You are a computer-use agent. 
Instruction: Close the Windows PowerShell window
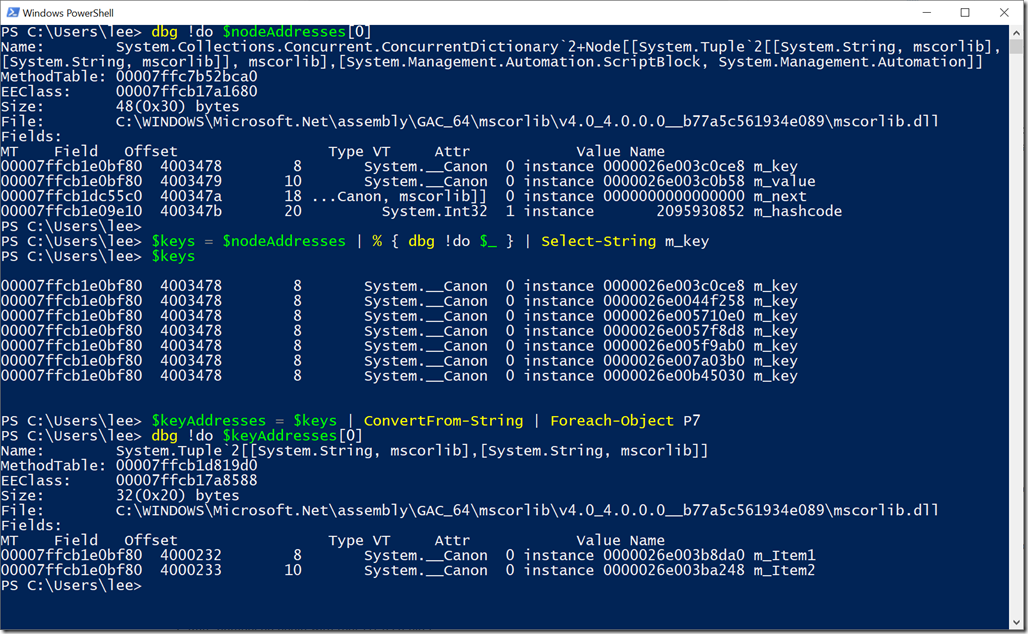(1004, 12)
